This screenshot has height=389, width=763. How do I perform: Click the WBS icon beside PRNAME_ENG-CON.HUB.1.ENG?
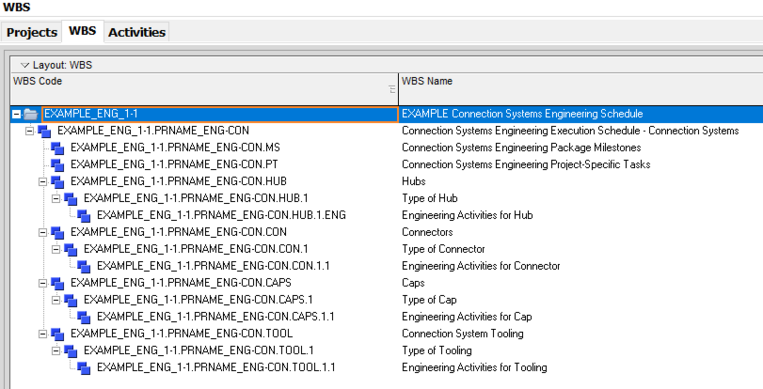84,216
